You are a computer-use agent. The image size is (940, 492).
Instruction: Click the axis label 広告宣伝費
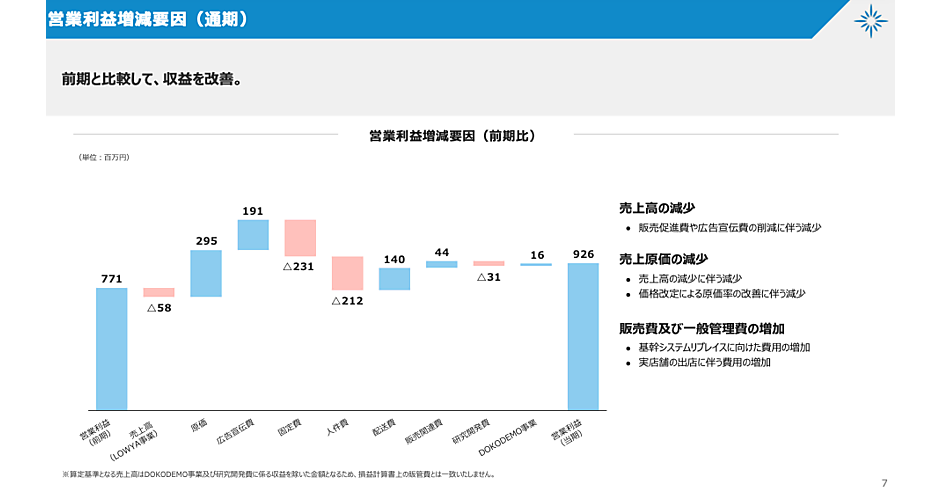coord(235,431)
